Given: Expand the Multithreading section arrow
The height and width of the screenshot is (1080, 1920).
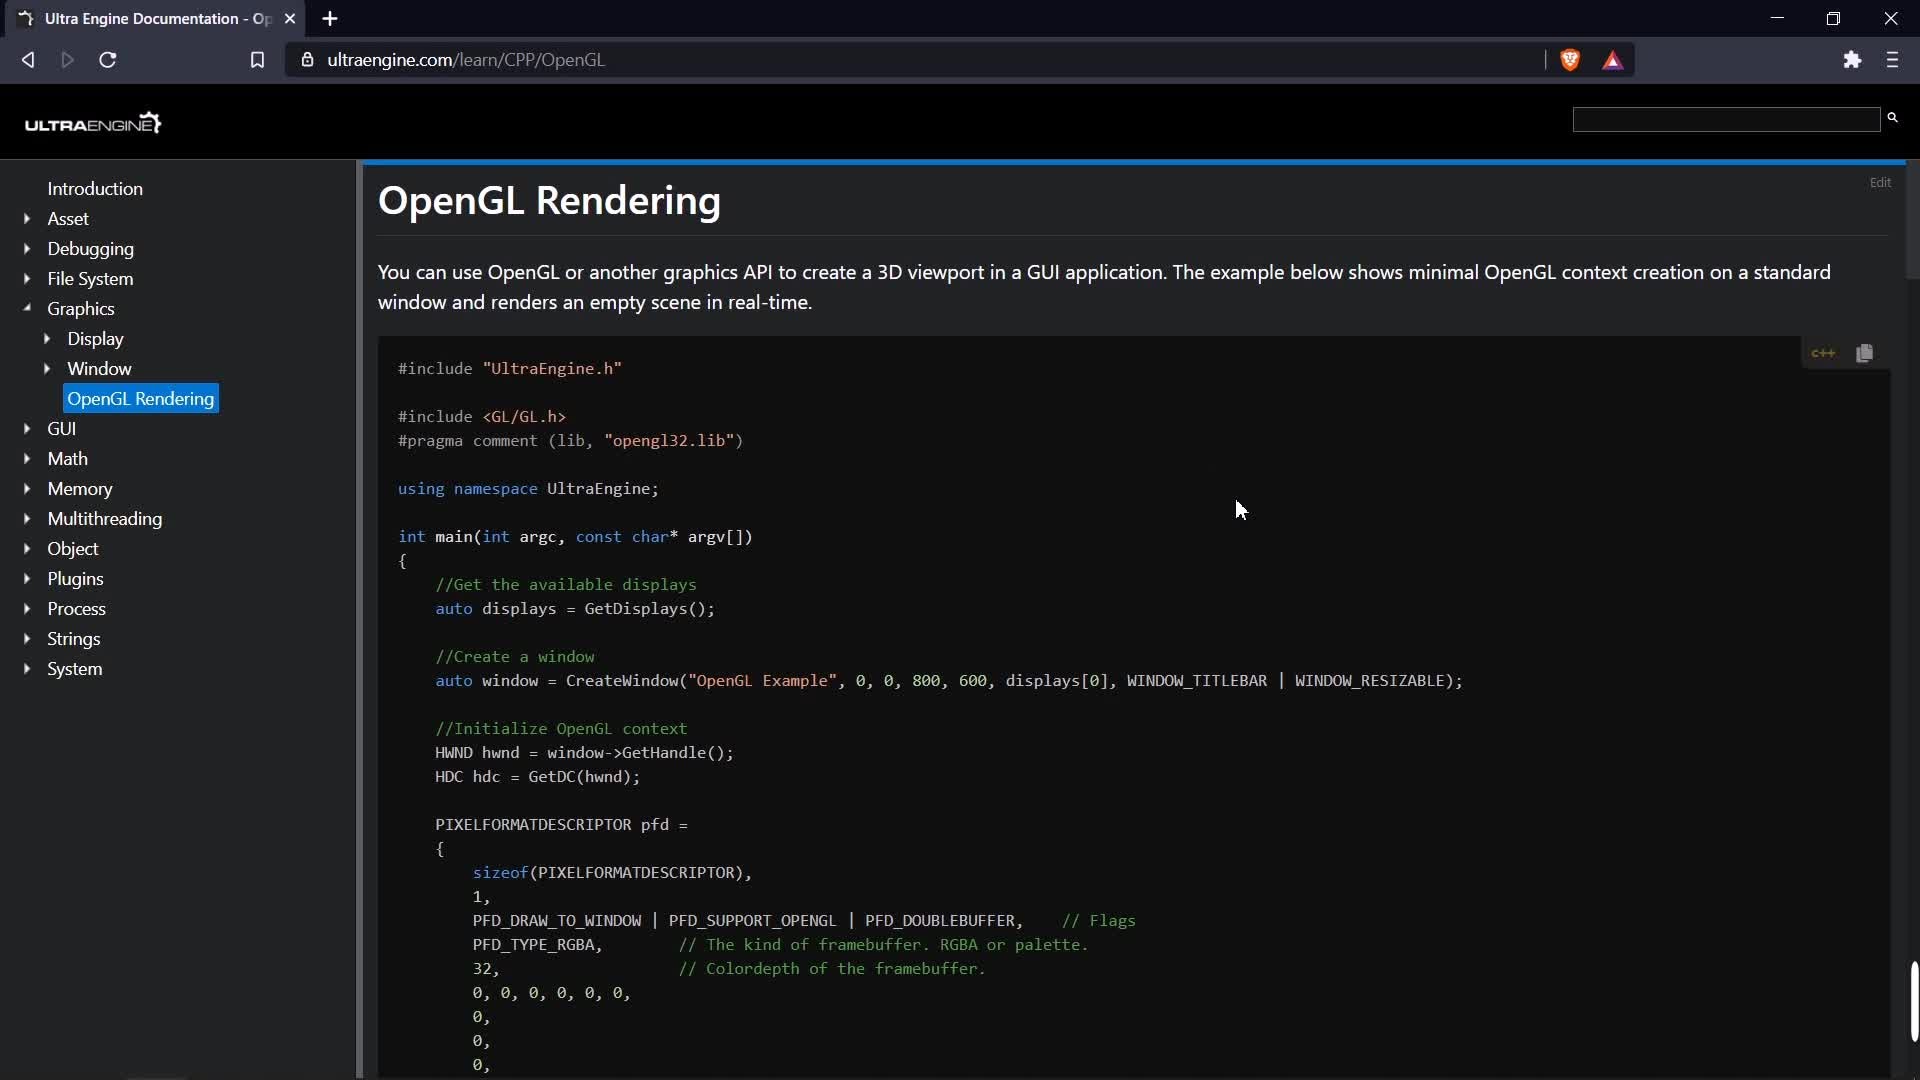Looking at the screenshot, I should point(27,519).
